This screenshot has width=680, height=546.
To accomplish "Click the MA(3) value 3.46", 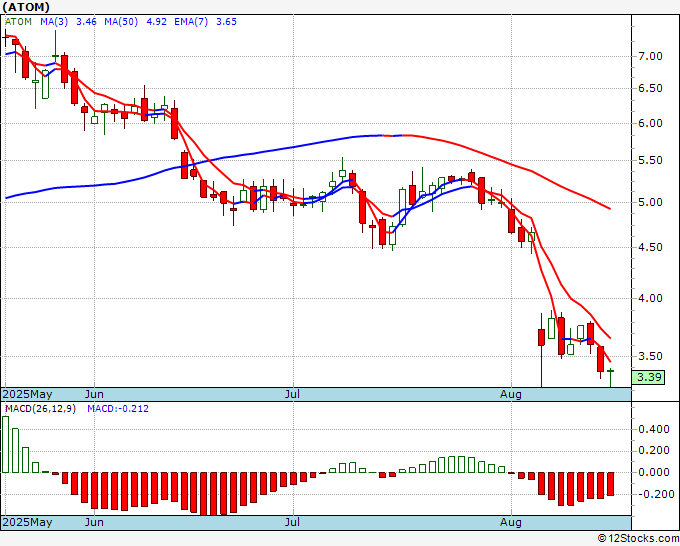I will tap(86, 22).
